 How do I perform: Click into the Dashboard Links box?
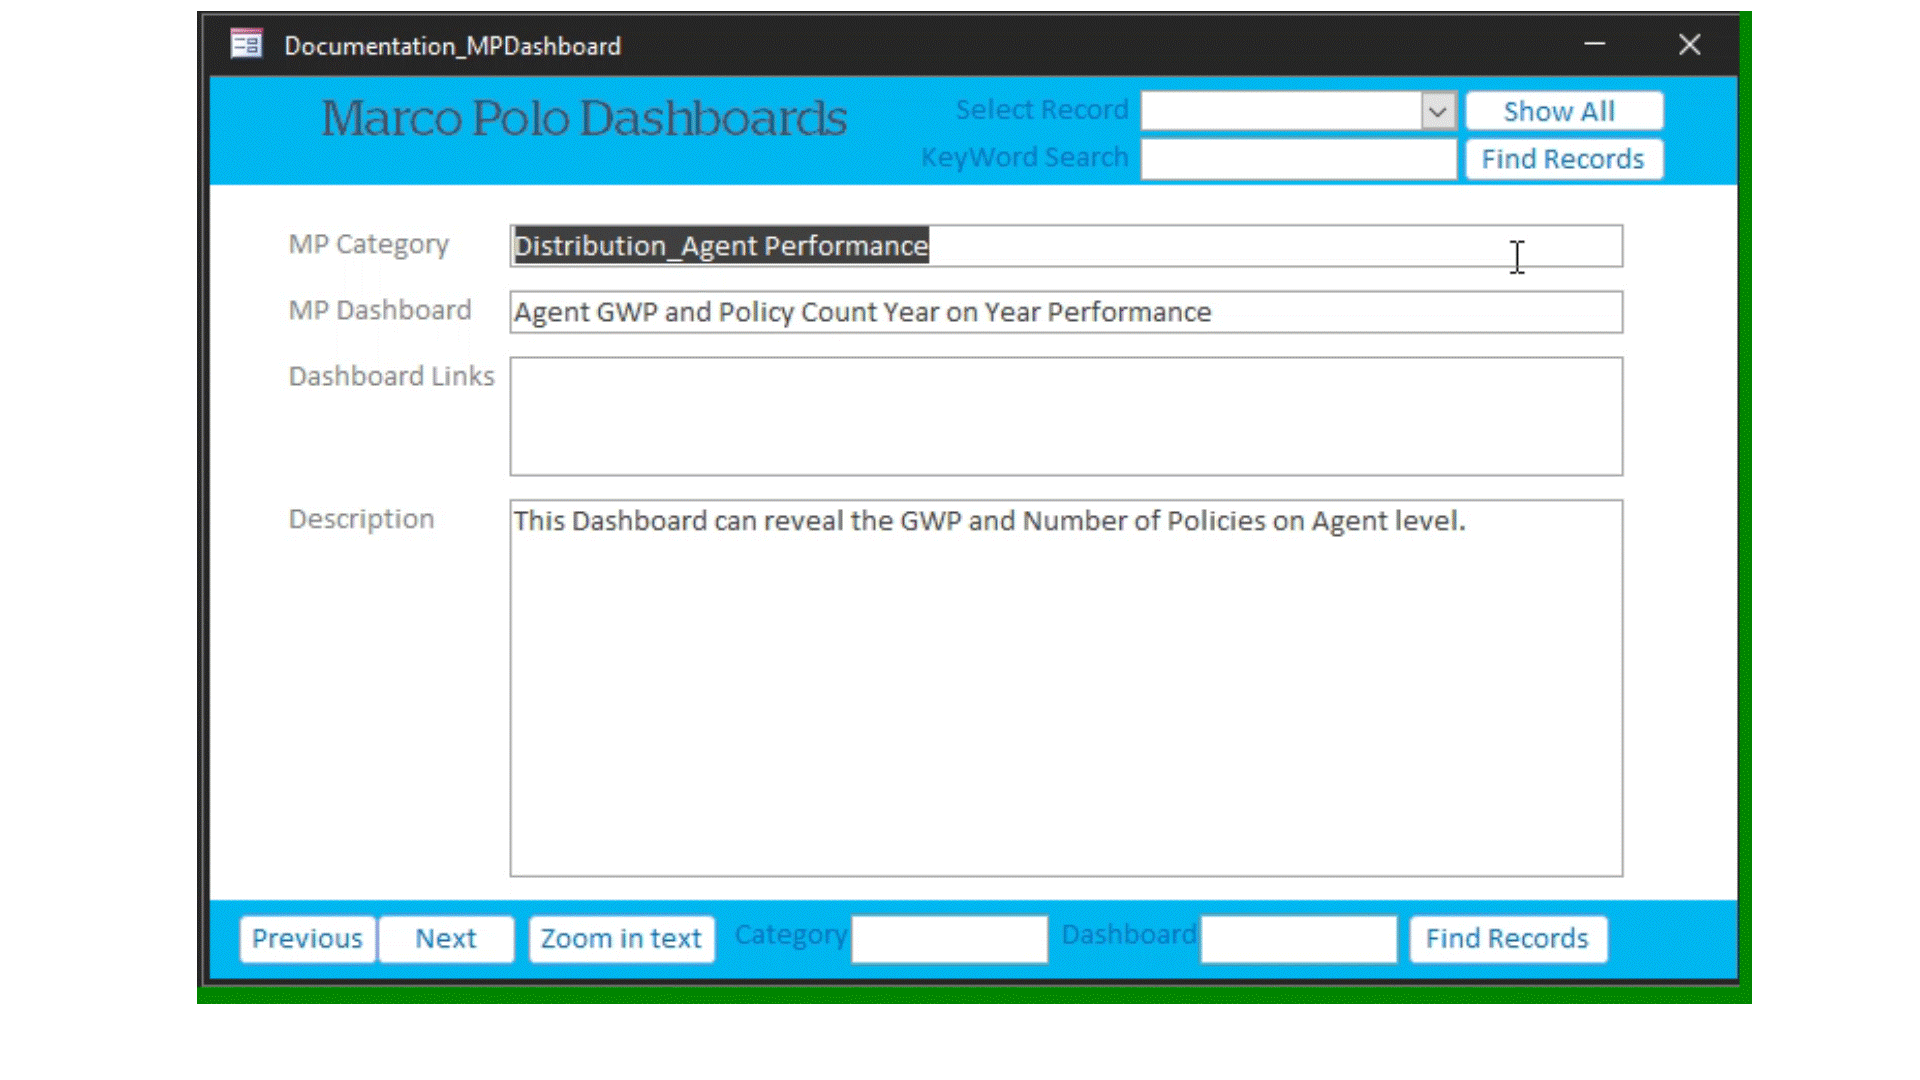point(1065,416)
